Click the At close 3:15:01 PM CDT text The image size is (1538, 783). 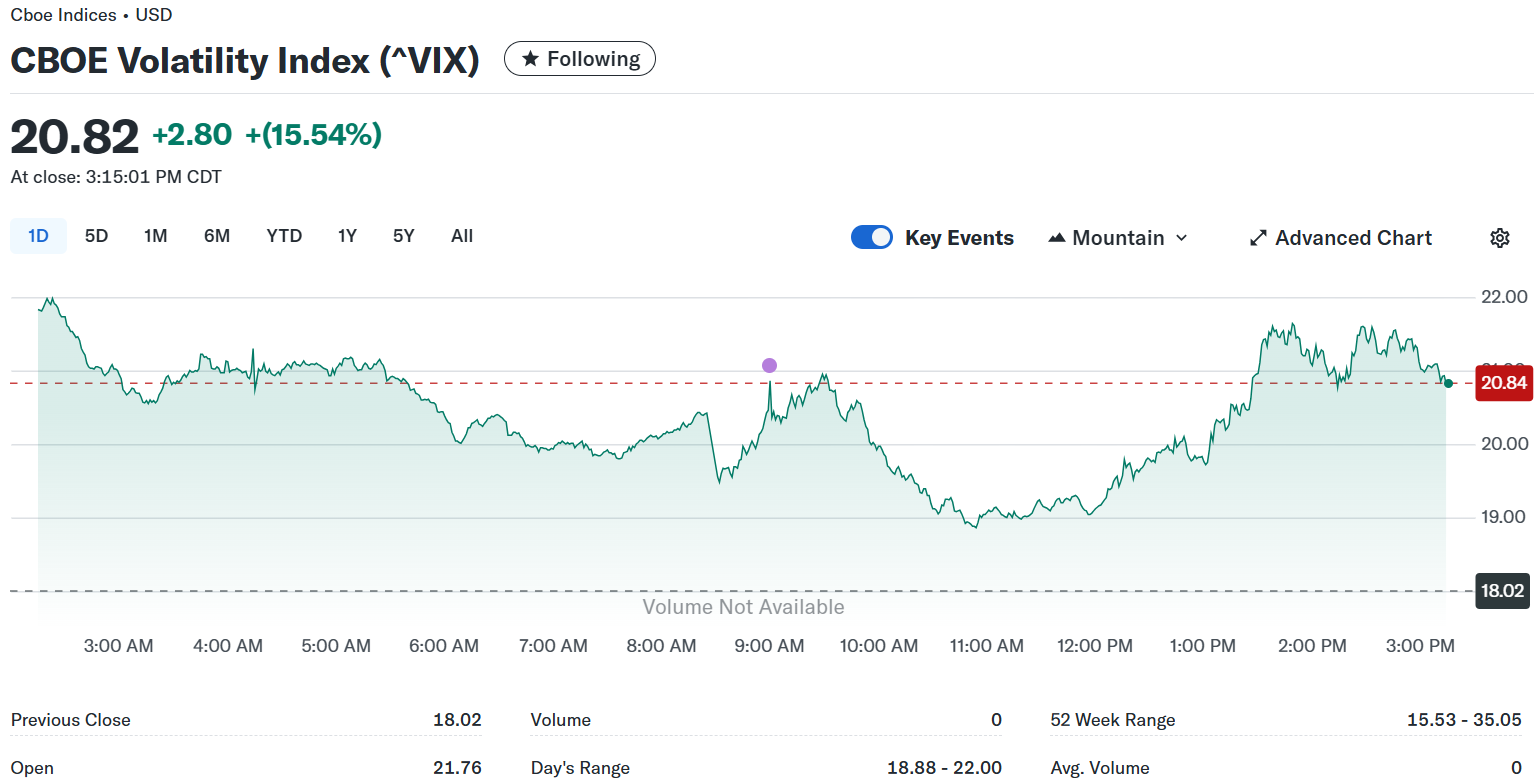coord(116,177)
